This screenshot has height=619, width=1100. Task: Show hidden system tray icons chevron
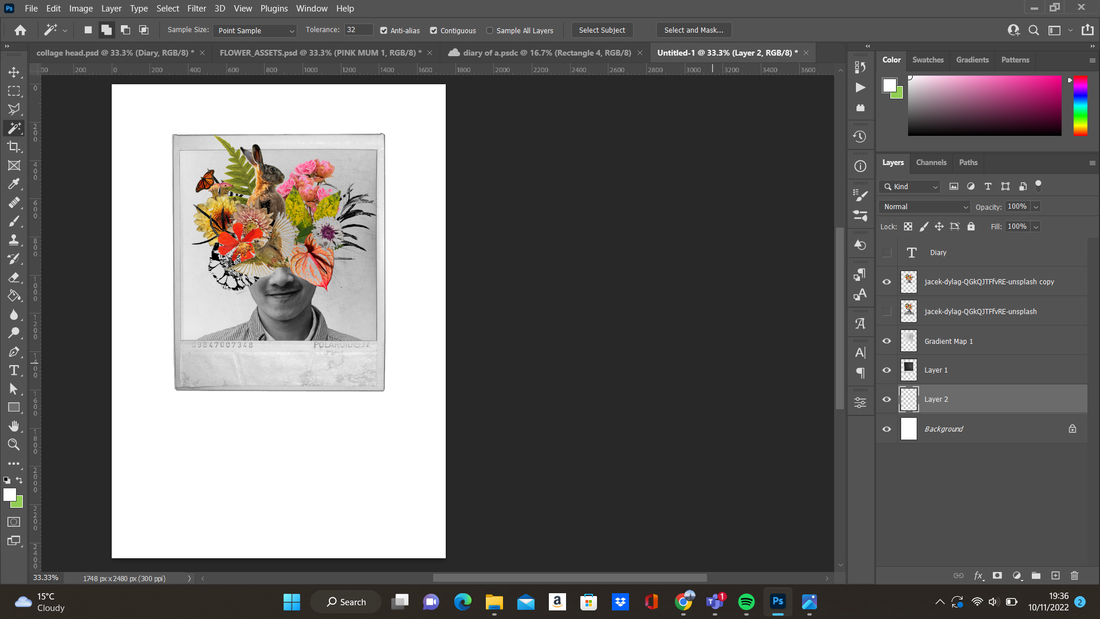point(940,602)
